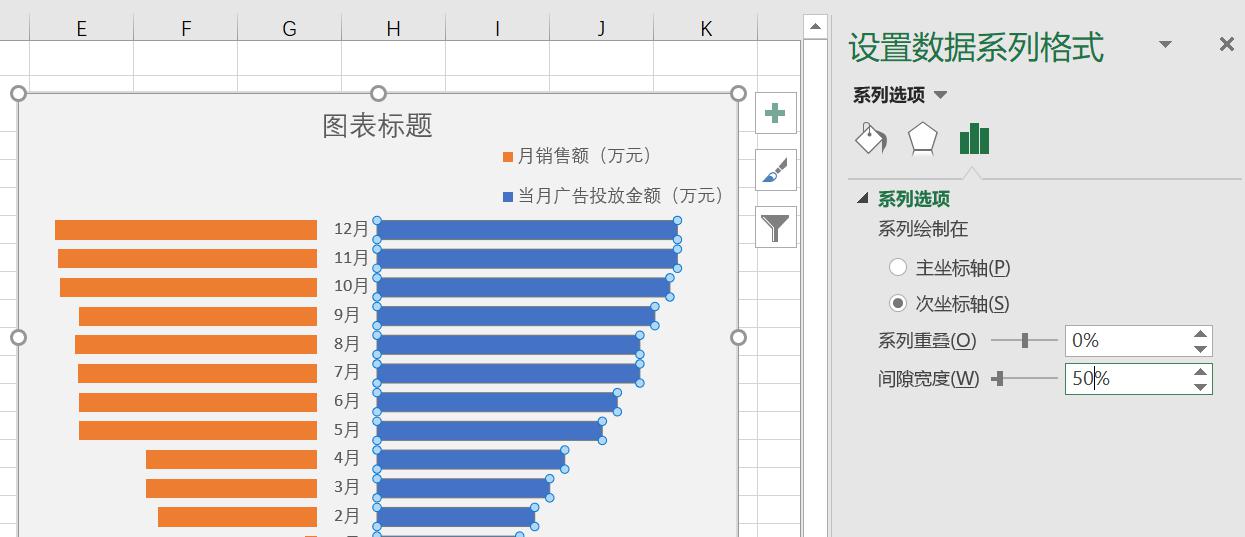This screenshot has width=1245, height=537.
Task: Click the chart's right-middle resize handle
Action: click(738, 338)
